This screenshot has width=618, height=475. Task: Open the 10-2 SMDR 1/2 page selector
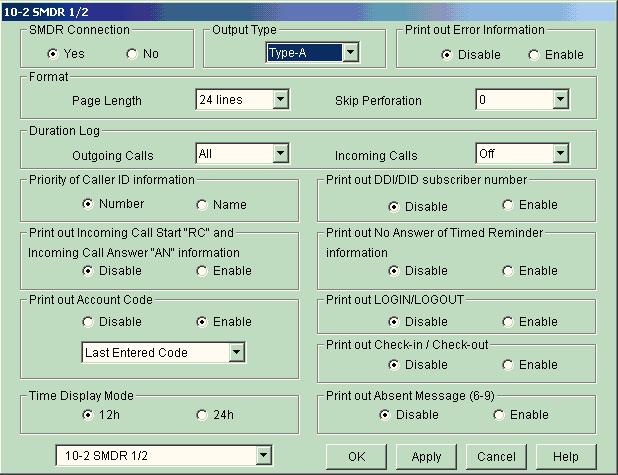coord(263,456)
